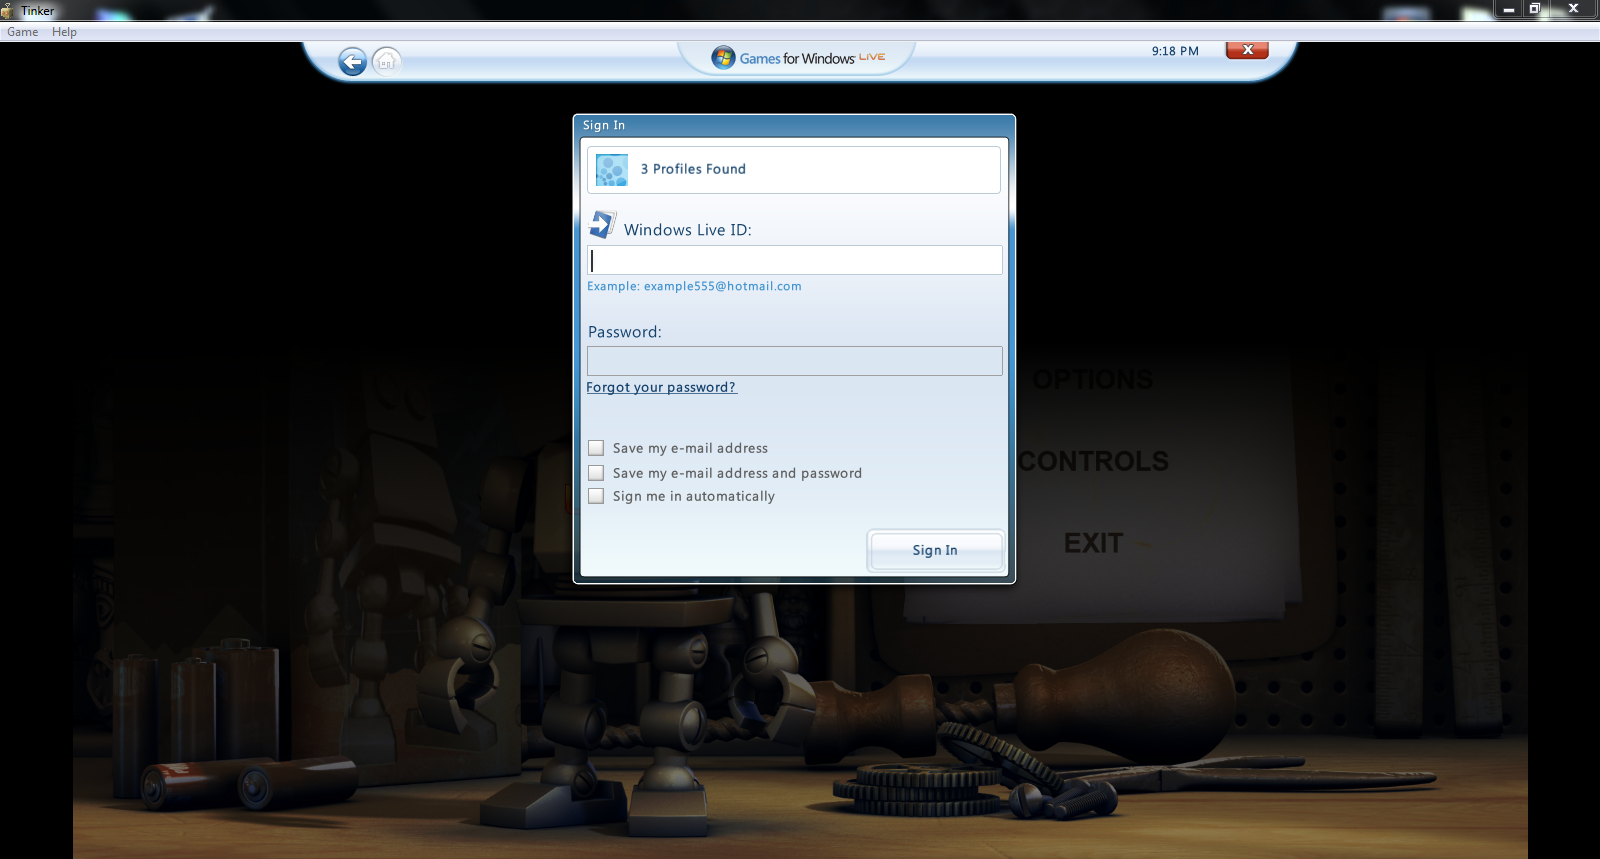Select EXIT on the game menu

click(1094, 543)
